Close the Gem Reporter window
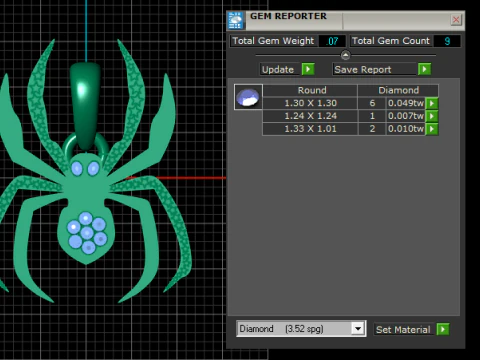The width and height of the screenshot is (480, 360). (x=456, y=20)
